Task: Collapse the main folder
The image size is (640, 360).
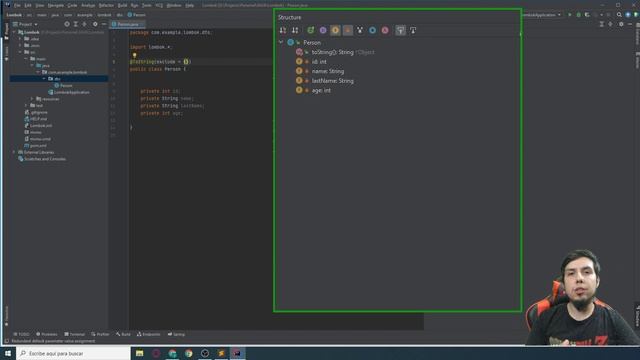Action: click(x=26, y=59)
